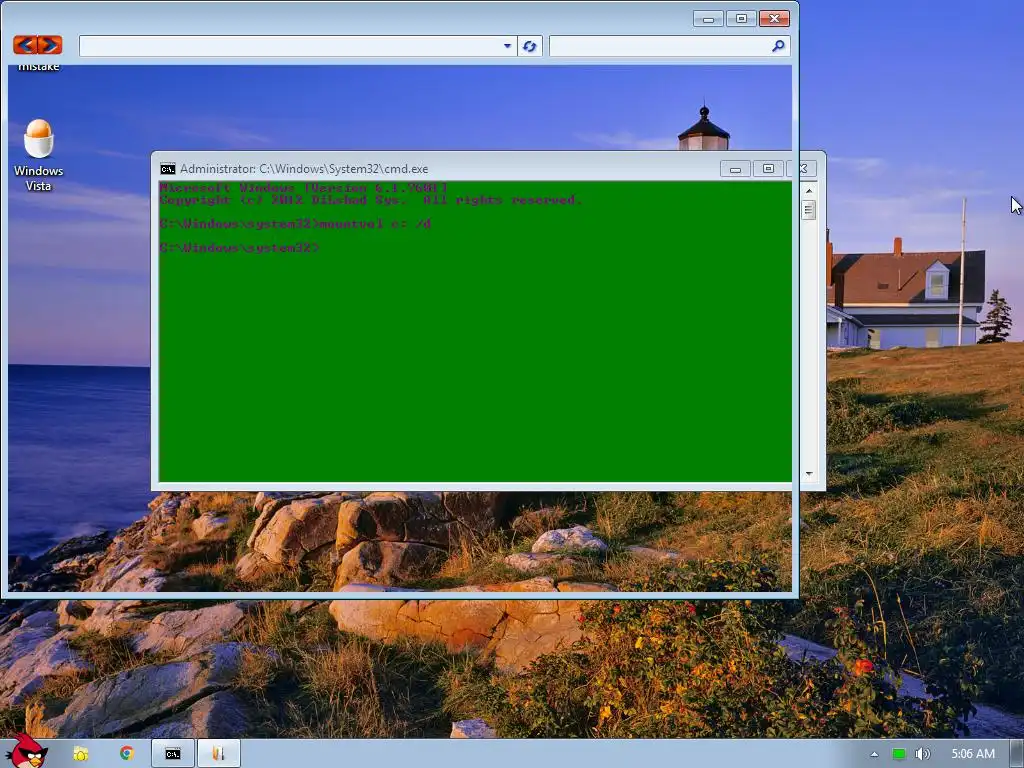The image size is (1024, 768).
Task: Click the Microsoft Windows version line
Action: pyautogui.click(x=304, y=188)
